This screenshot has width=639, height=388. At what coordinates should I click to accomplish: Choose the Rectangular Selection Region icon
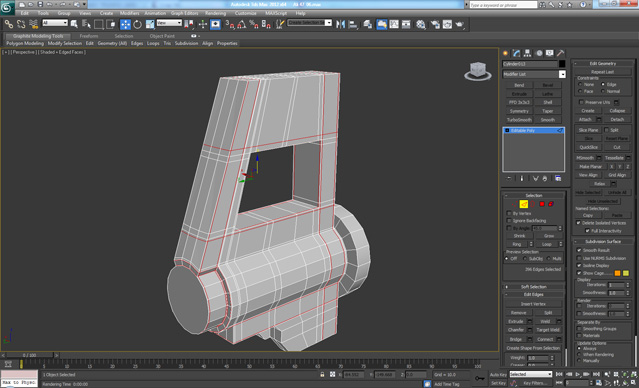point(98,24)
